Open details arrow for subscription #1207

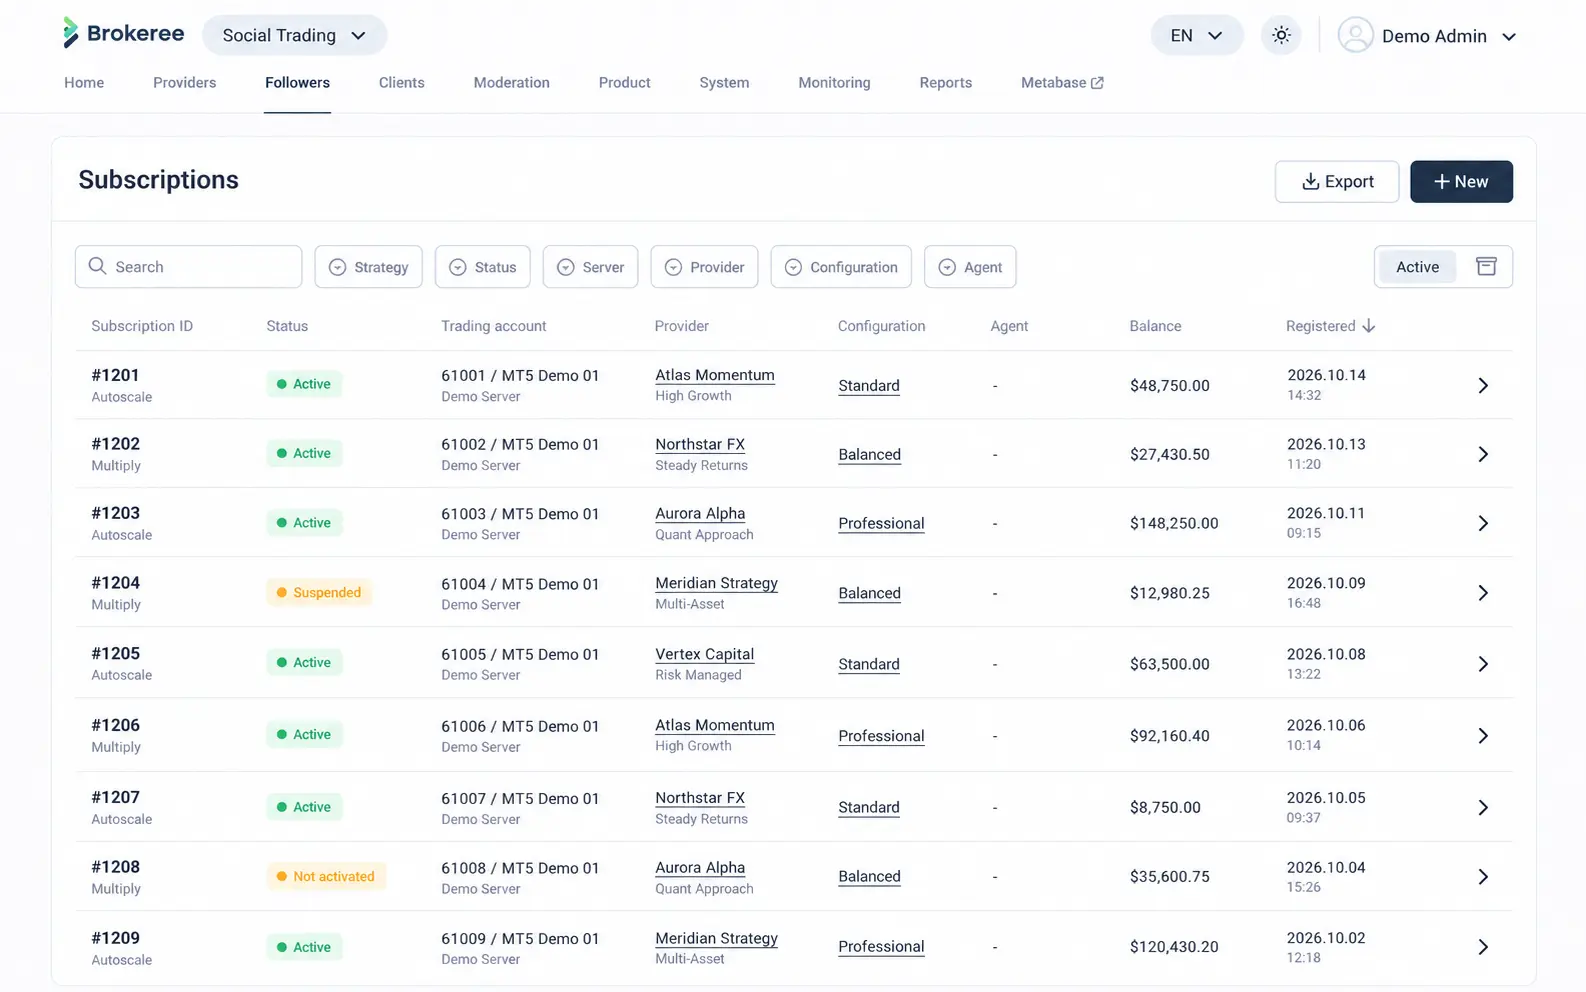(x=1483, y=808)
